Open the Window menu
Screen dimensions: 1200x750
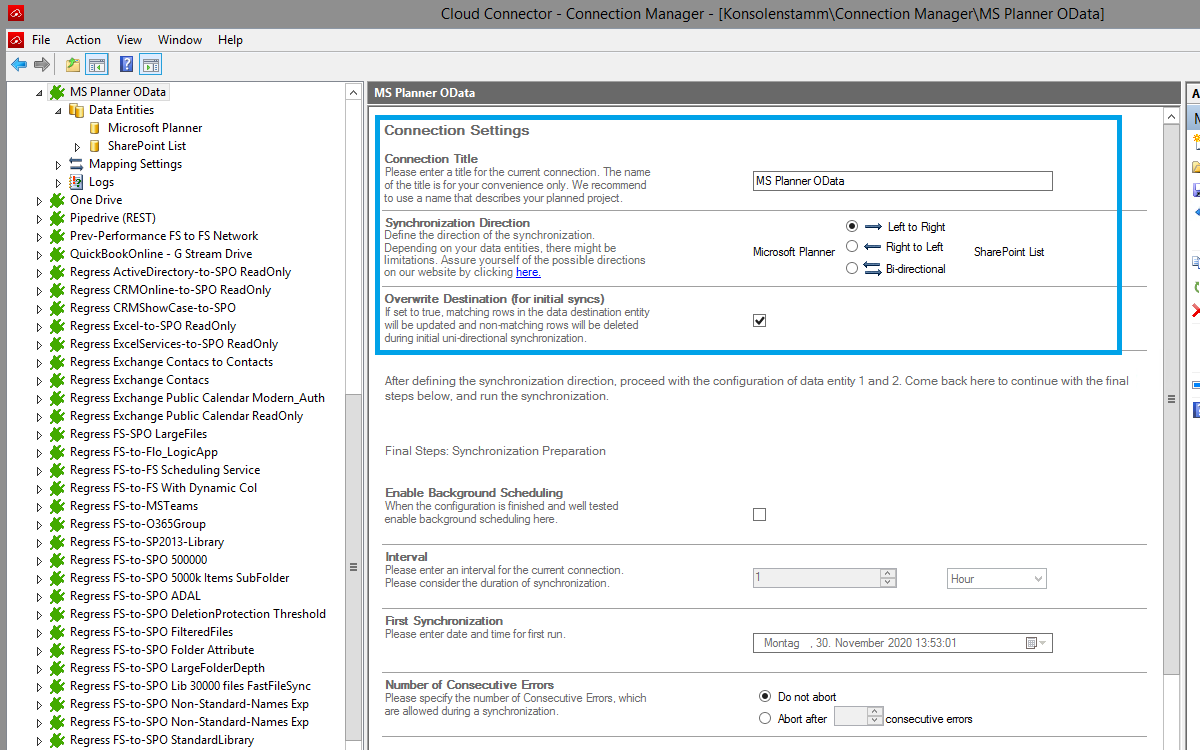(x=180, y=40)
